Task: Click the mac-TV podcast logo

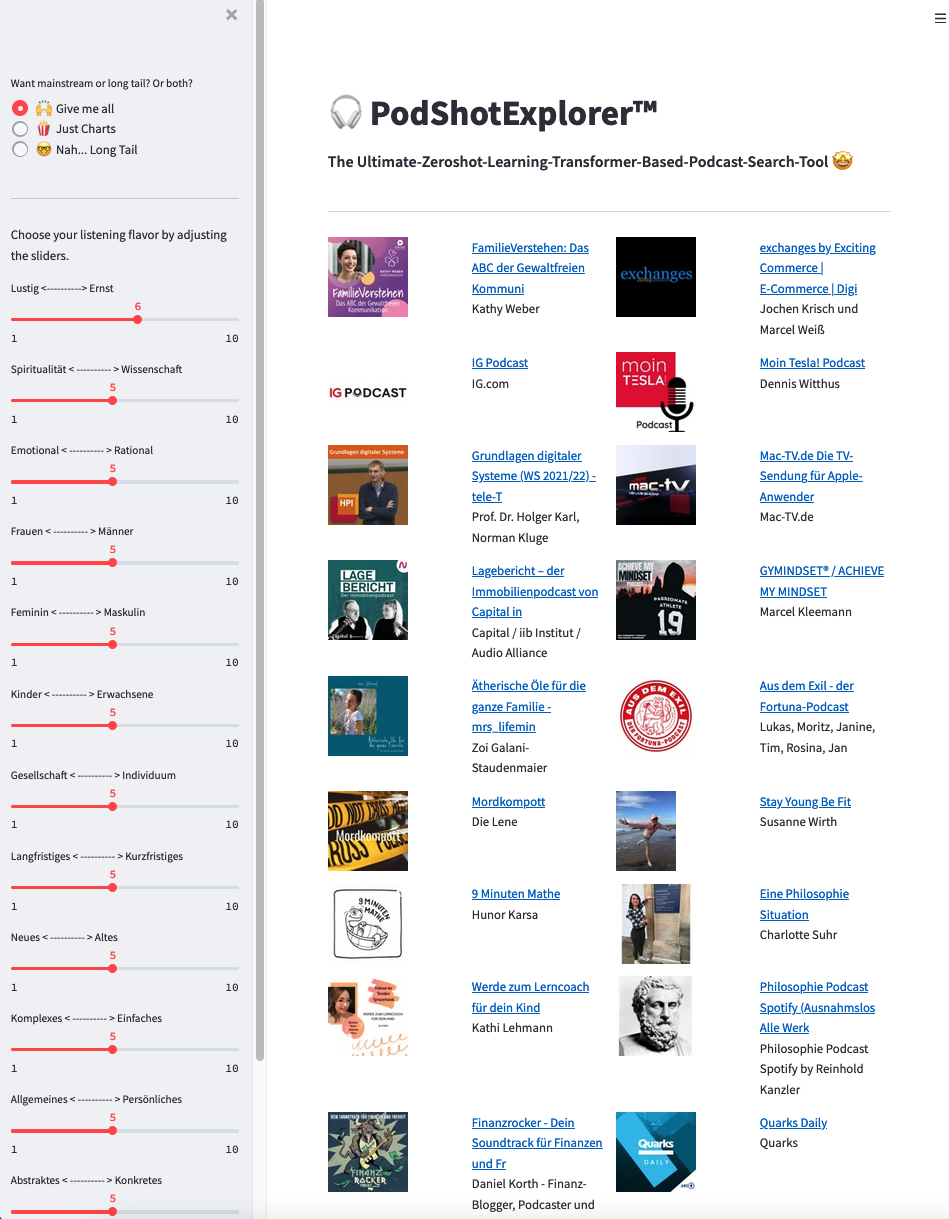Action: [x=655, y=485]
